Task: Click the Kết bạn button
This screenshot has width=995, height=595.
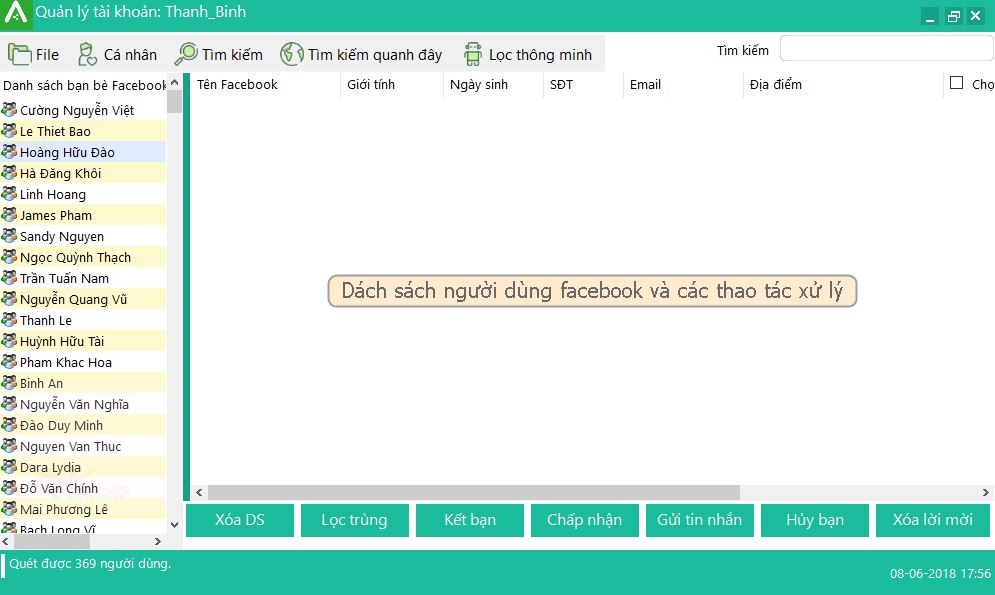Action: click(x=470, y=520)
